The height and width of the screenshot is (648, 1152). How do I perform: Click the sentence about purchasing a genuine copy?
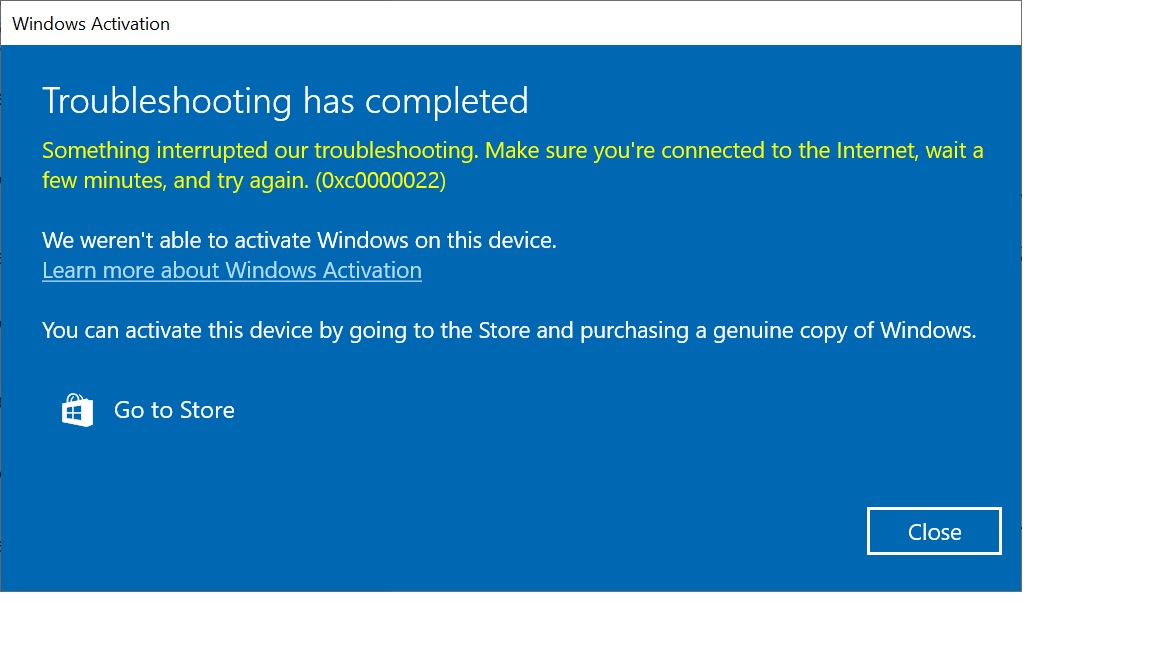click(509, 331)
